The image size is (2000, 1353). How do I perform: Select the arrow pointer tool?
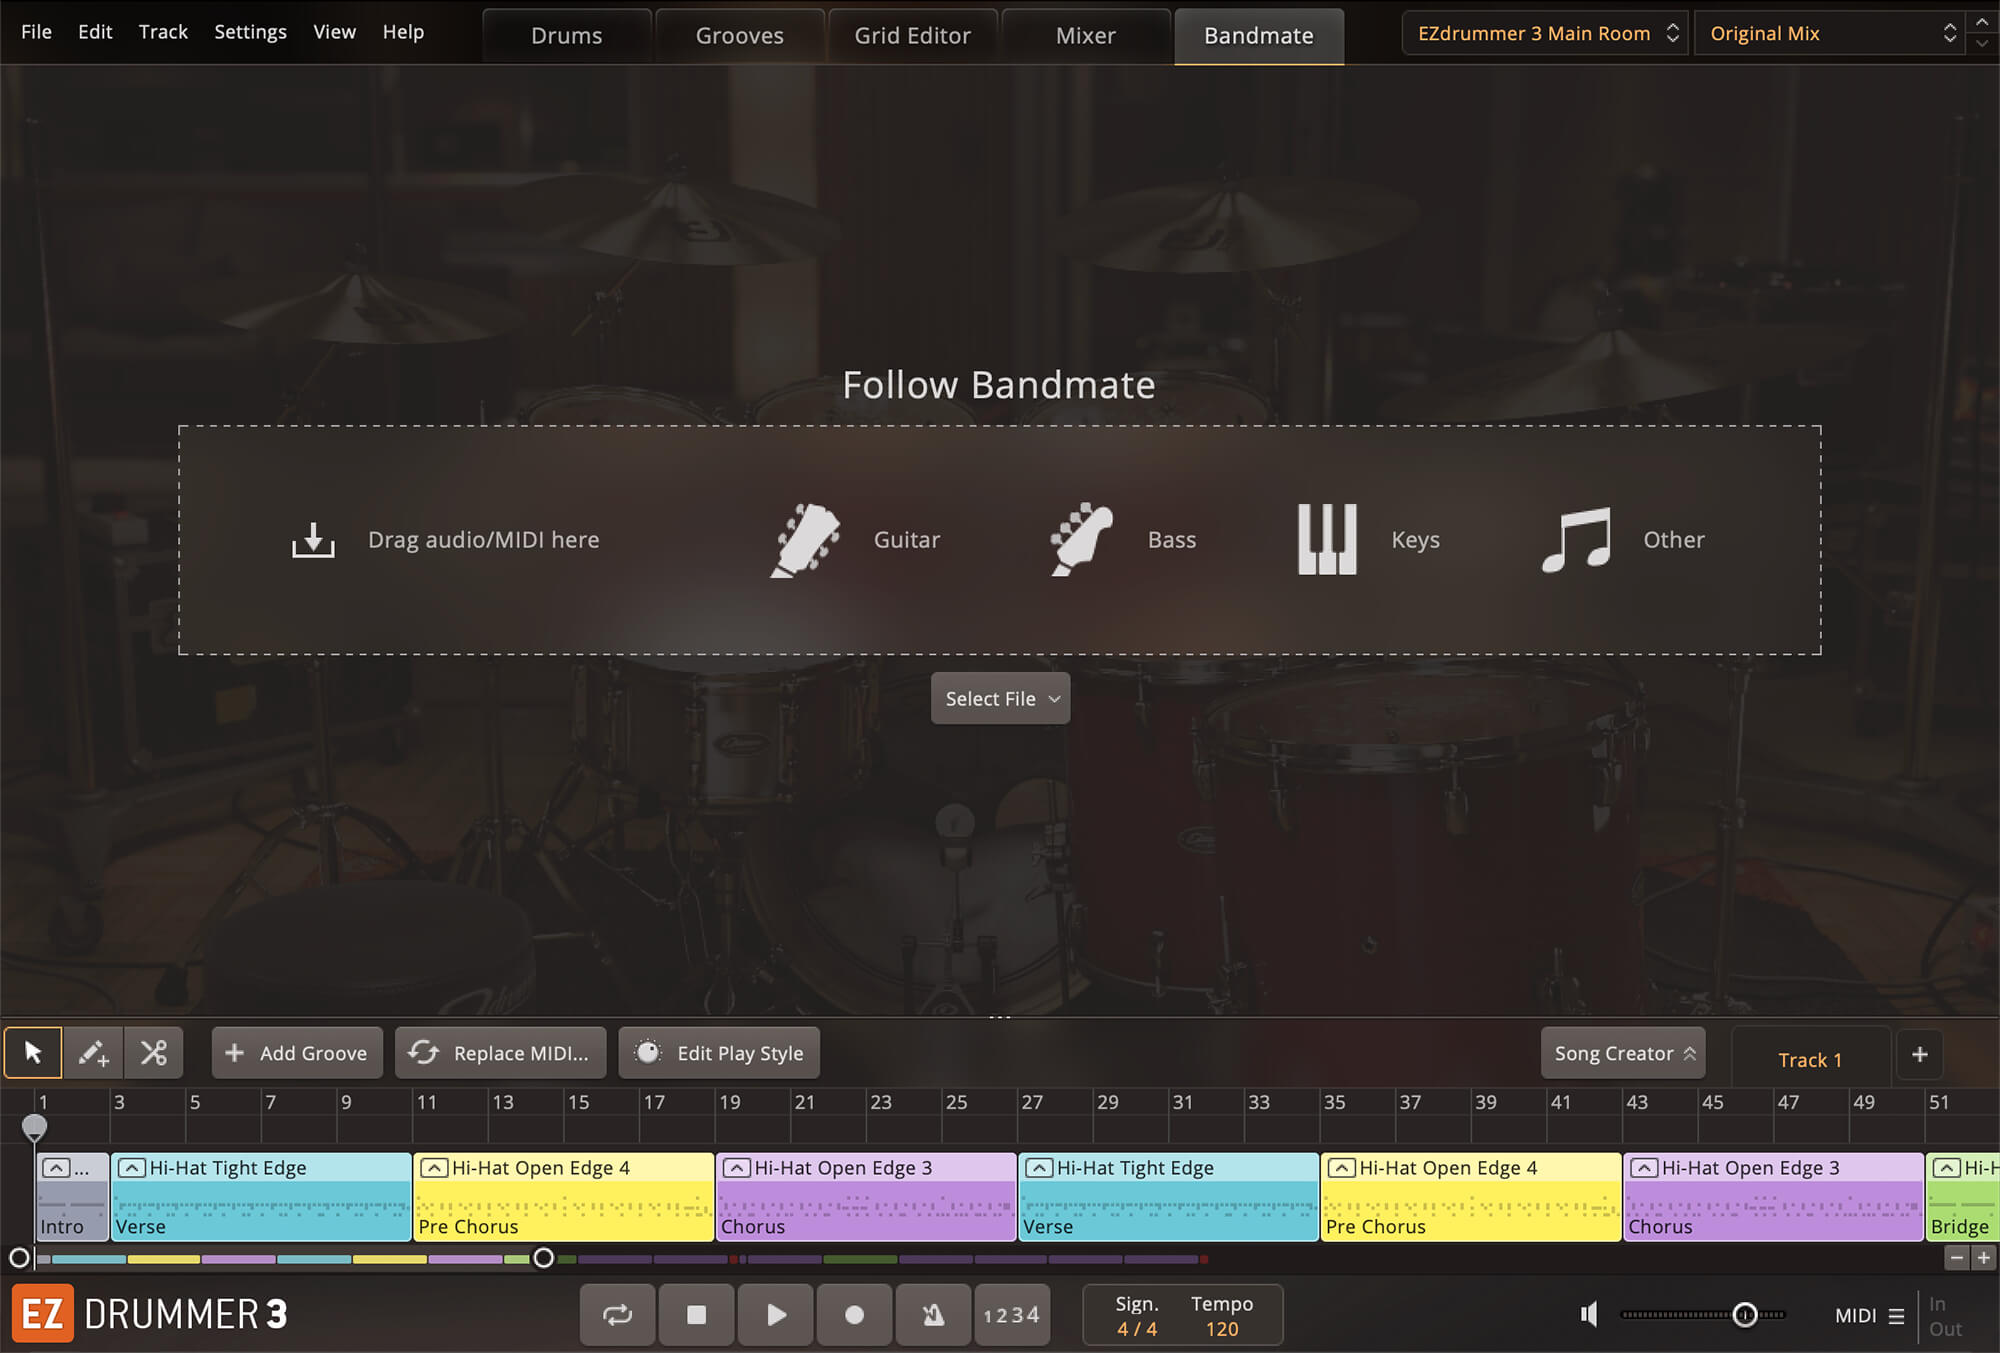point(33,1053)
